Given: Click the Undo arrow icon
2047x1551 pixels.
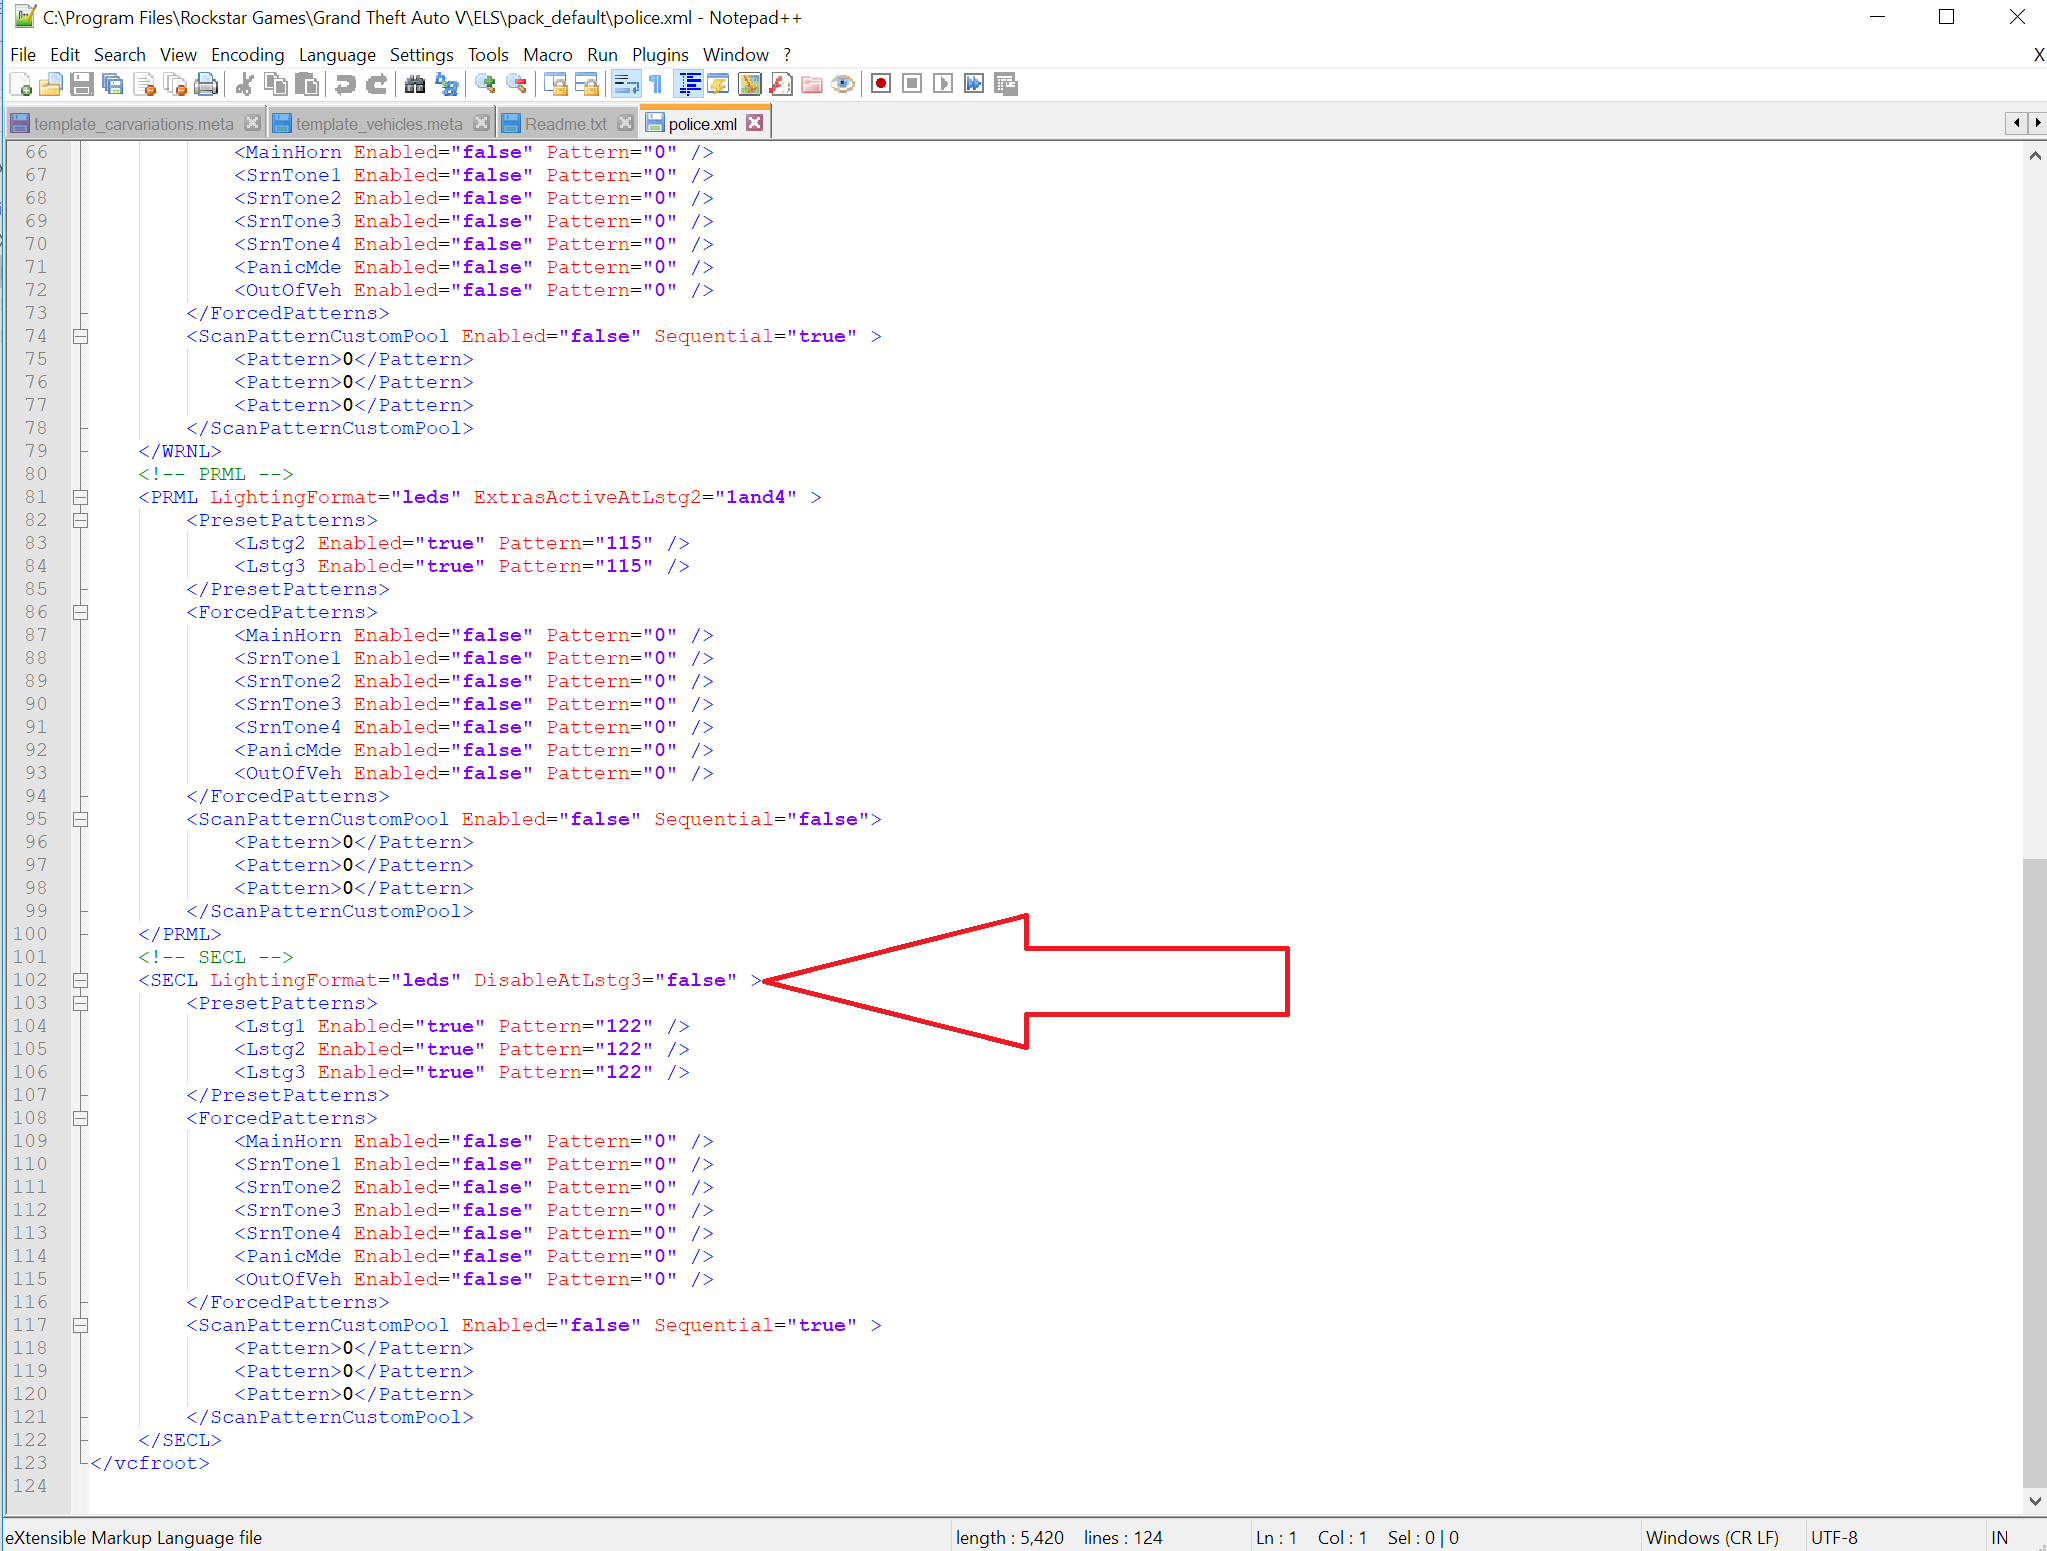Looking at the screenshot, I should [x=345, y=84].
